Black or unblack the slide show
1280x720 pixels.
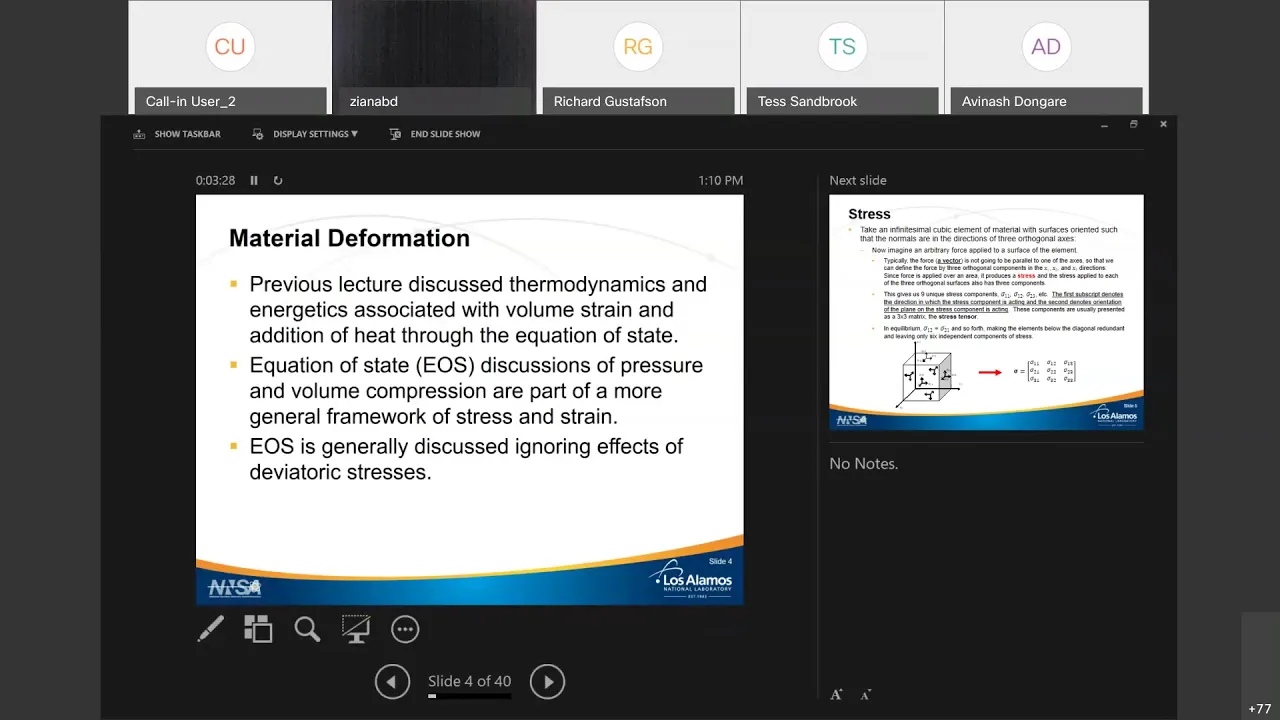click(356, 629)
